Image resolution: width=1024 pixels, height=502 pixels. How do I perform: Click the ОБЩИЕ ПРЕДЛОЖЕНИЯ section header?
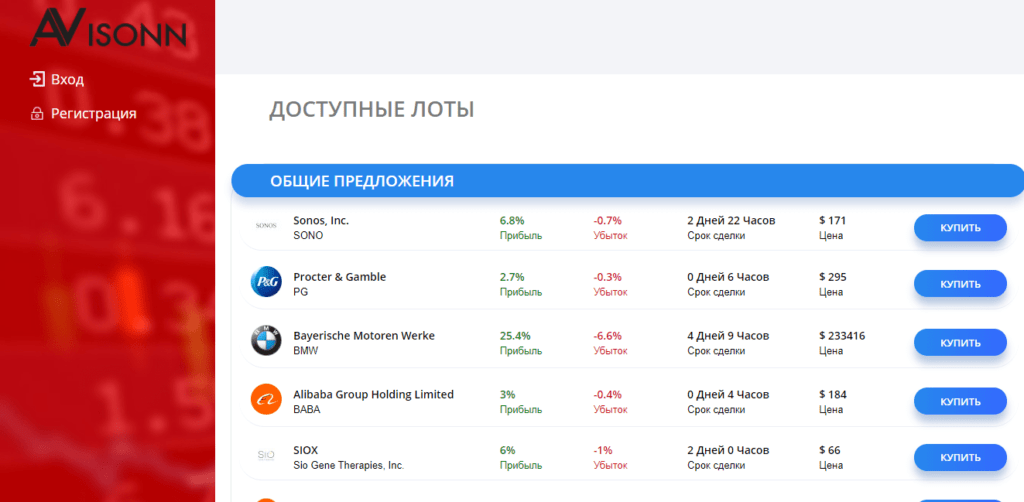click(x=628, y=181)
